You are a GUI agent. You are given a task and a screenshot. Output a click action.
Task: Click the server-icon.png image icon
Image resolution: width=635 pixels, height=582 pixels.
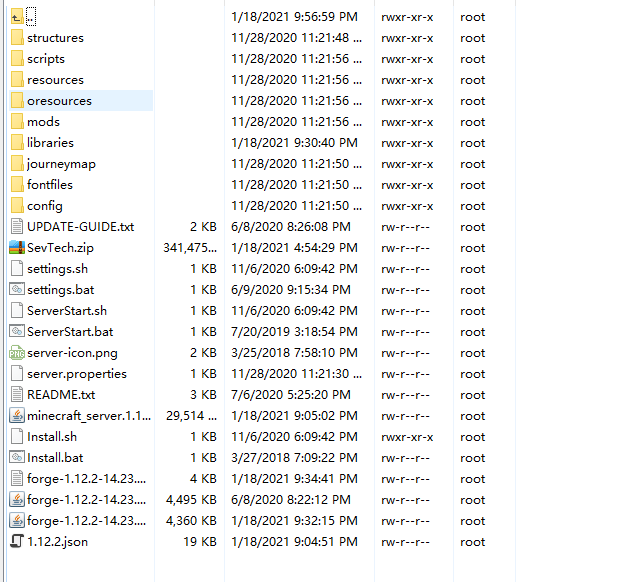(x=17, y=352)
